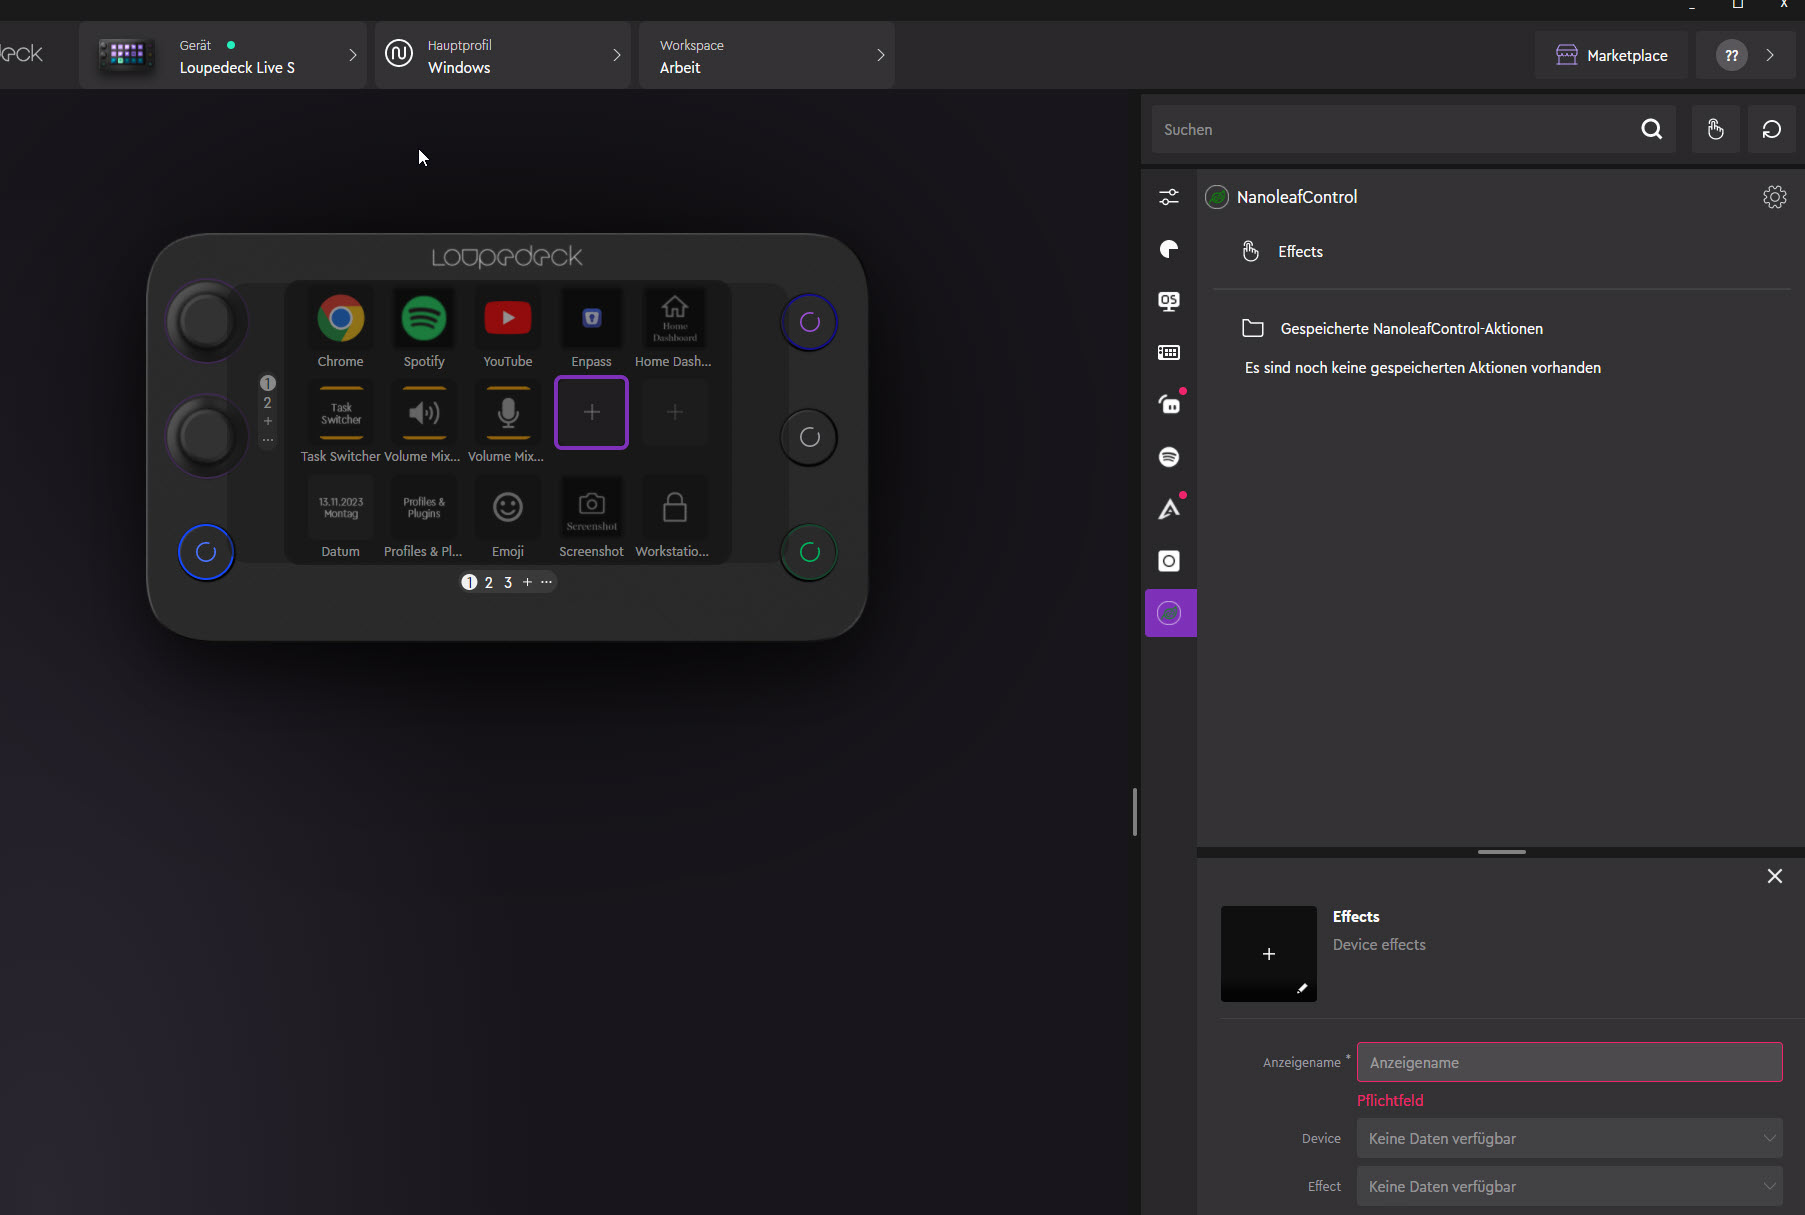1805x1215 pixels.
Task: Expand the Hauptprofil Windows chevron
Action: [616, 55]
